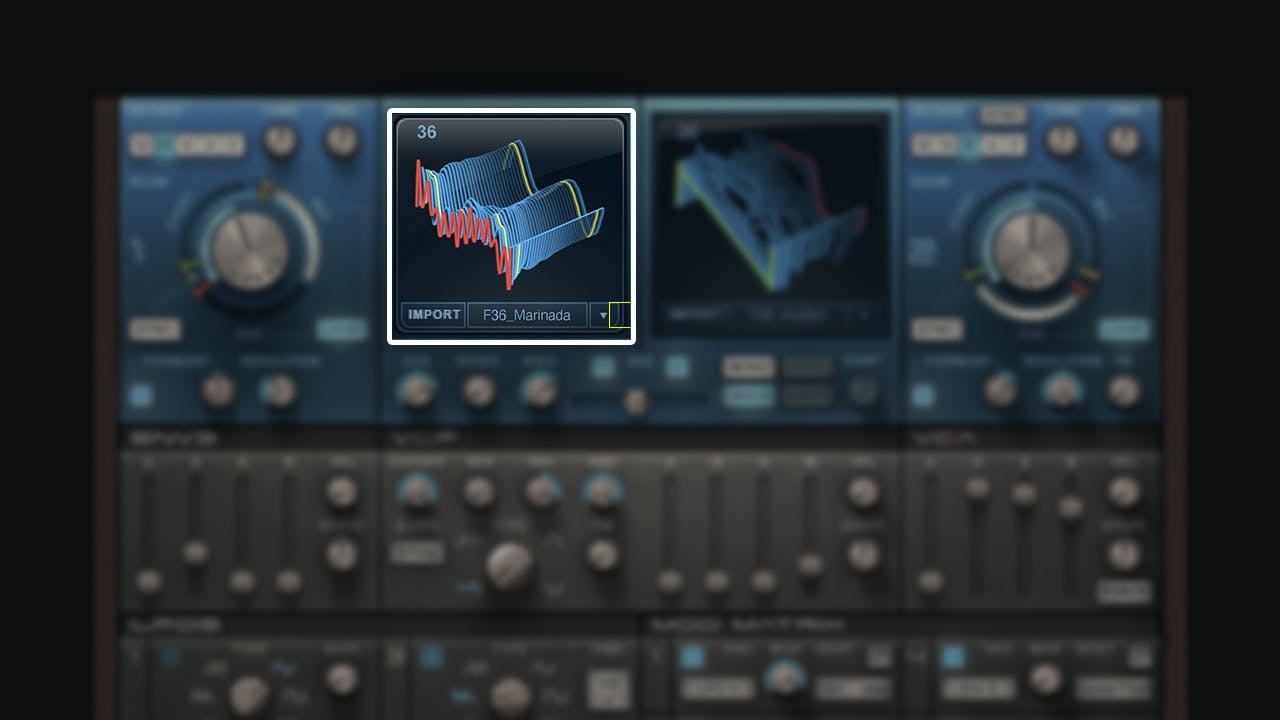Click the IMPORT button under the F36_Marinada wavetable
This screenshot has height=720, width=1280.
click(434, 315)
